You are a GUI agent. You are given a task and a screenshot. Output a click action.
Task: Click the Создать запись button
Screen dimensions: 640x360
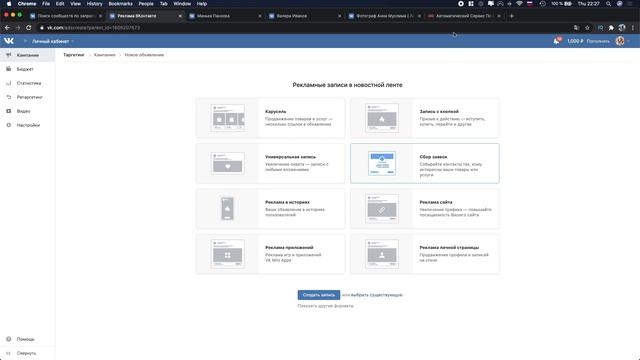click(x=319, y=295)
